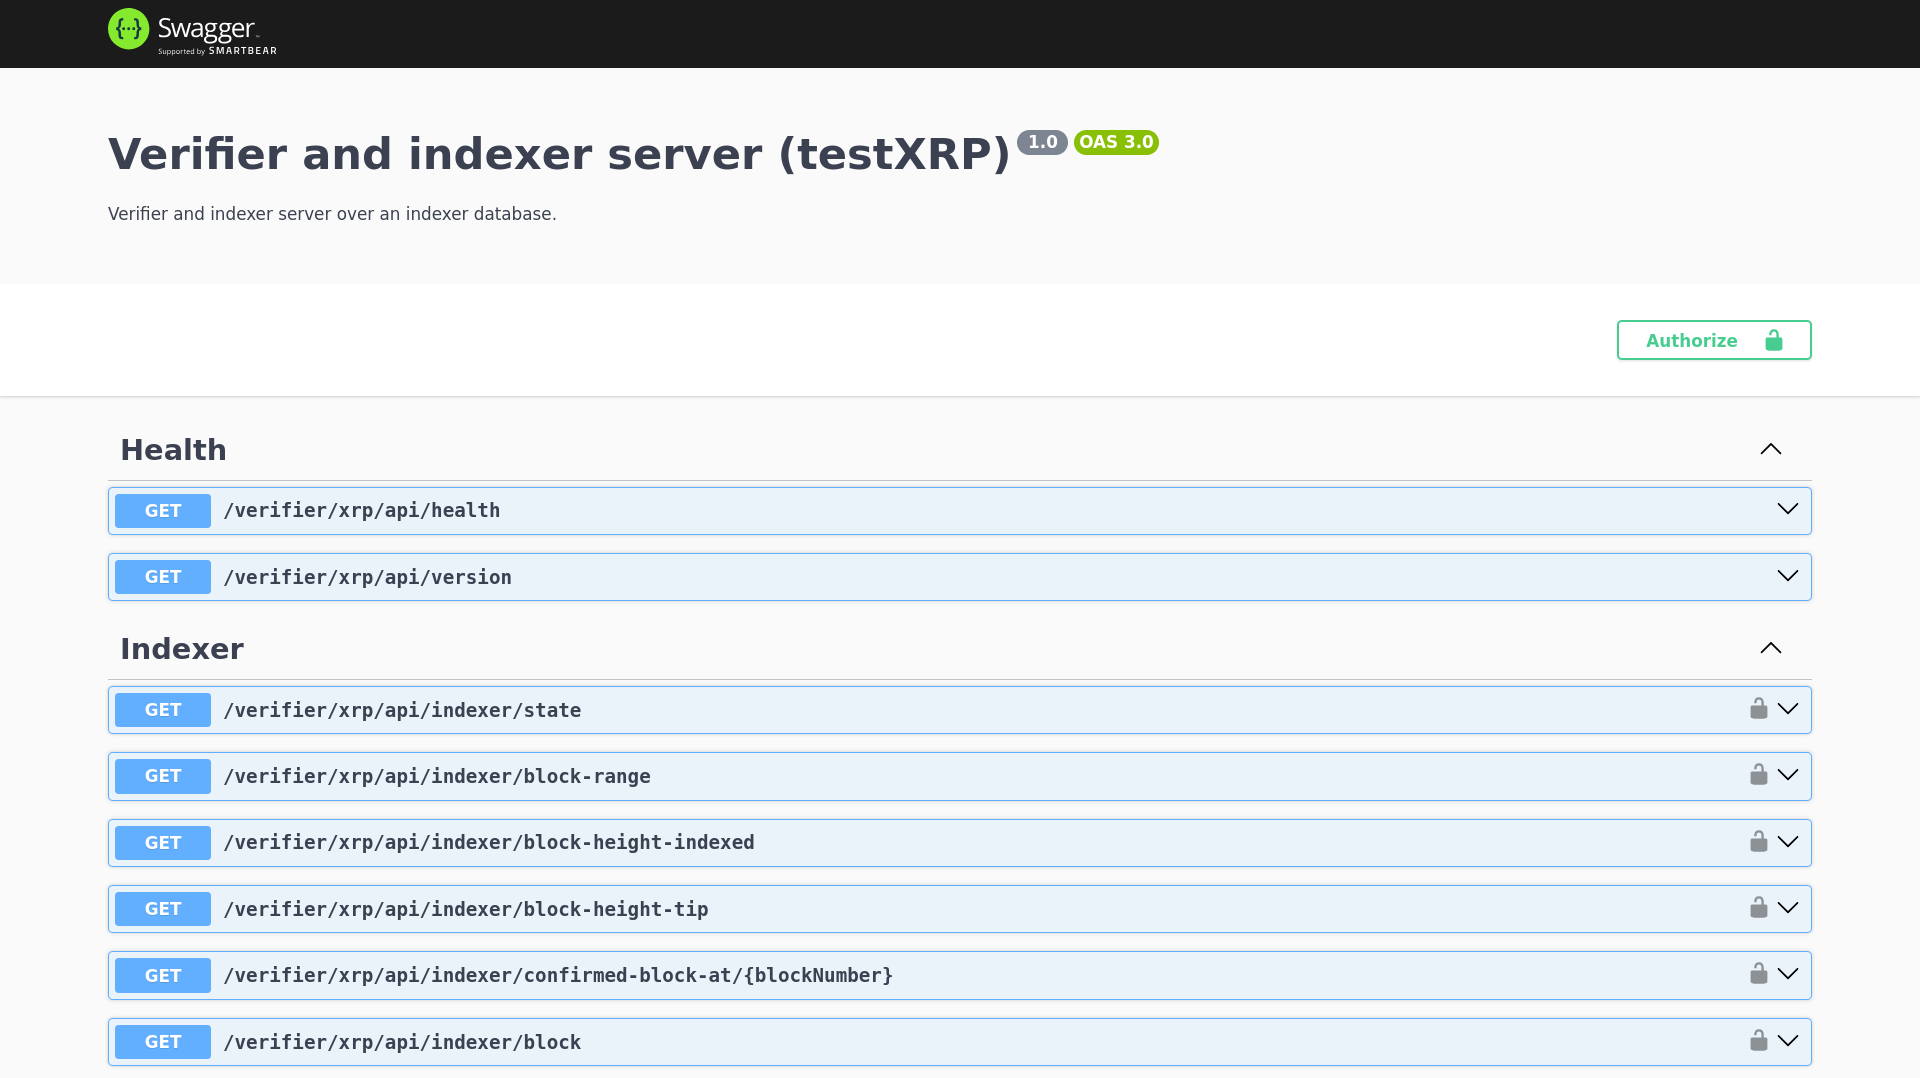Expand the /verifier/xrp/api/version endpoint
The height and width of the screenshot is (1078, 1920).
(x=1788, y=576)
